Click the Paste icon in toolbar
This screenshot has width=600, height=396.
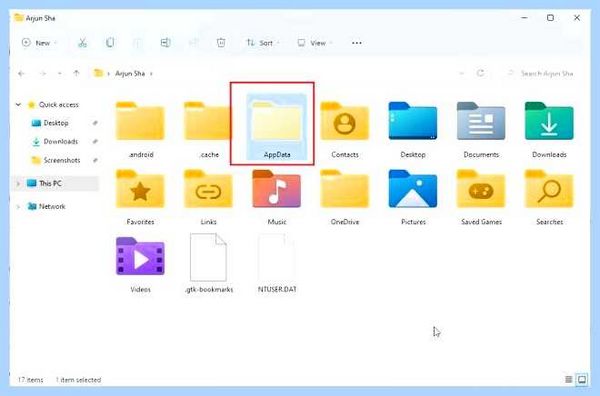point(138,43)
